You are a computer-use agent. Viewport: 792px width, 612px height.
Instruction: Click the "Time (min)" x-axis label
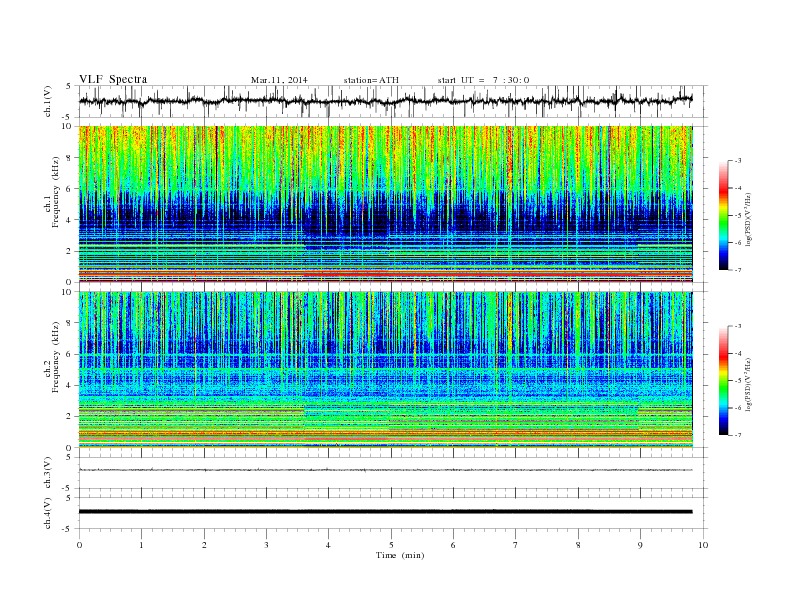(x=400, y=555)
